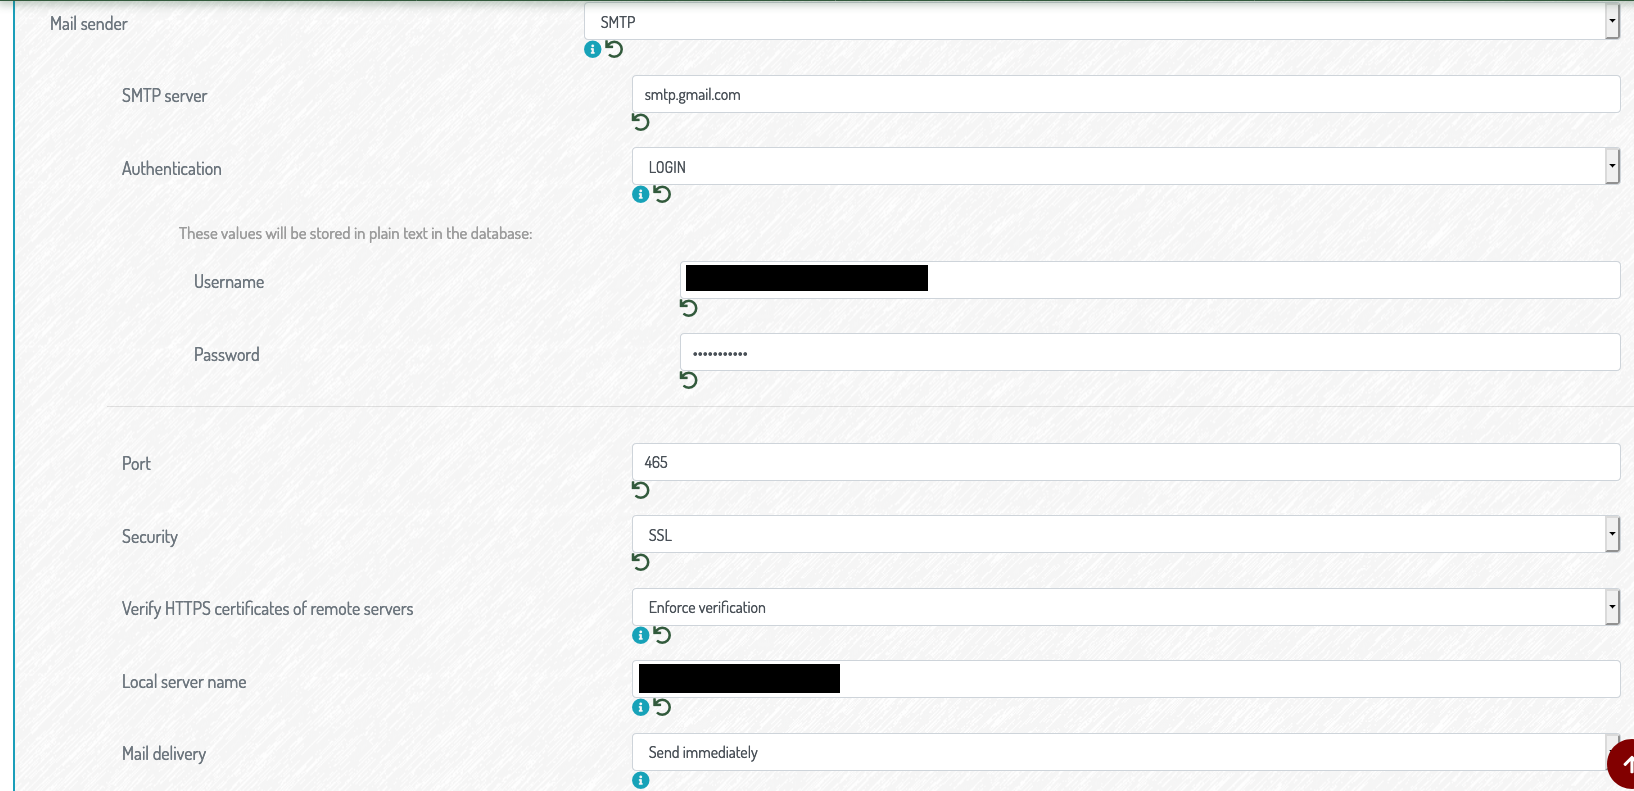Reset the SMTP server field to default
Image resolution: width=1634 pixels, height=791 pixels.
(x=641, y=122)
